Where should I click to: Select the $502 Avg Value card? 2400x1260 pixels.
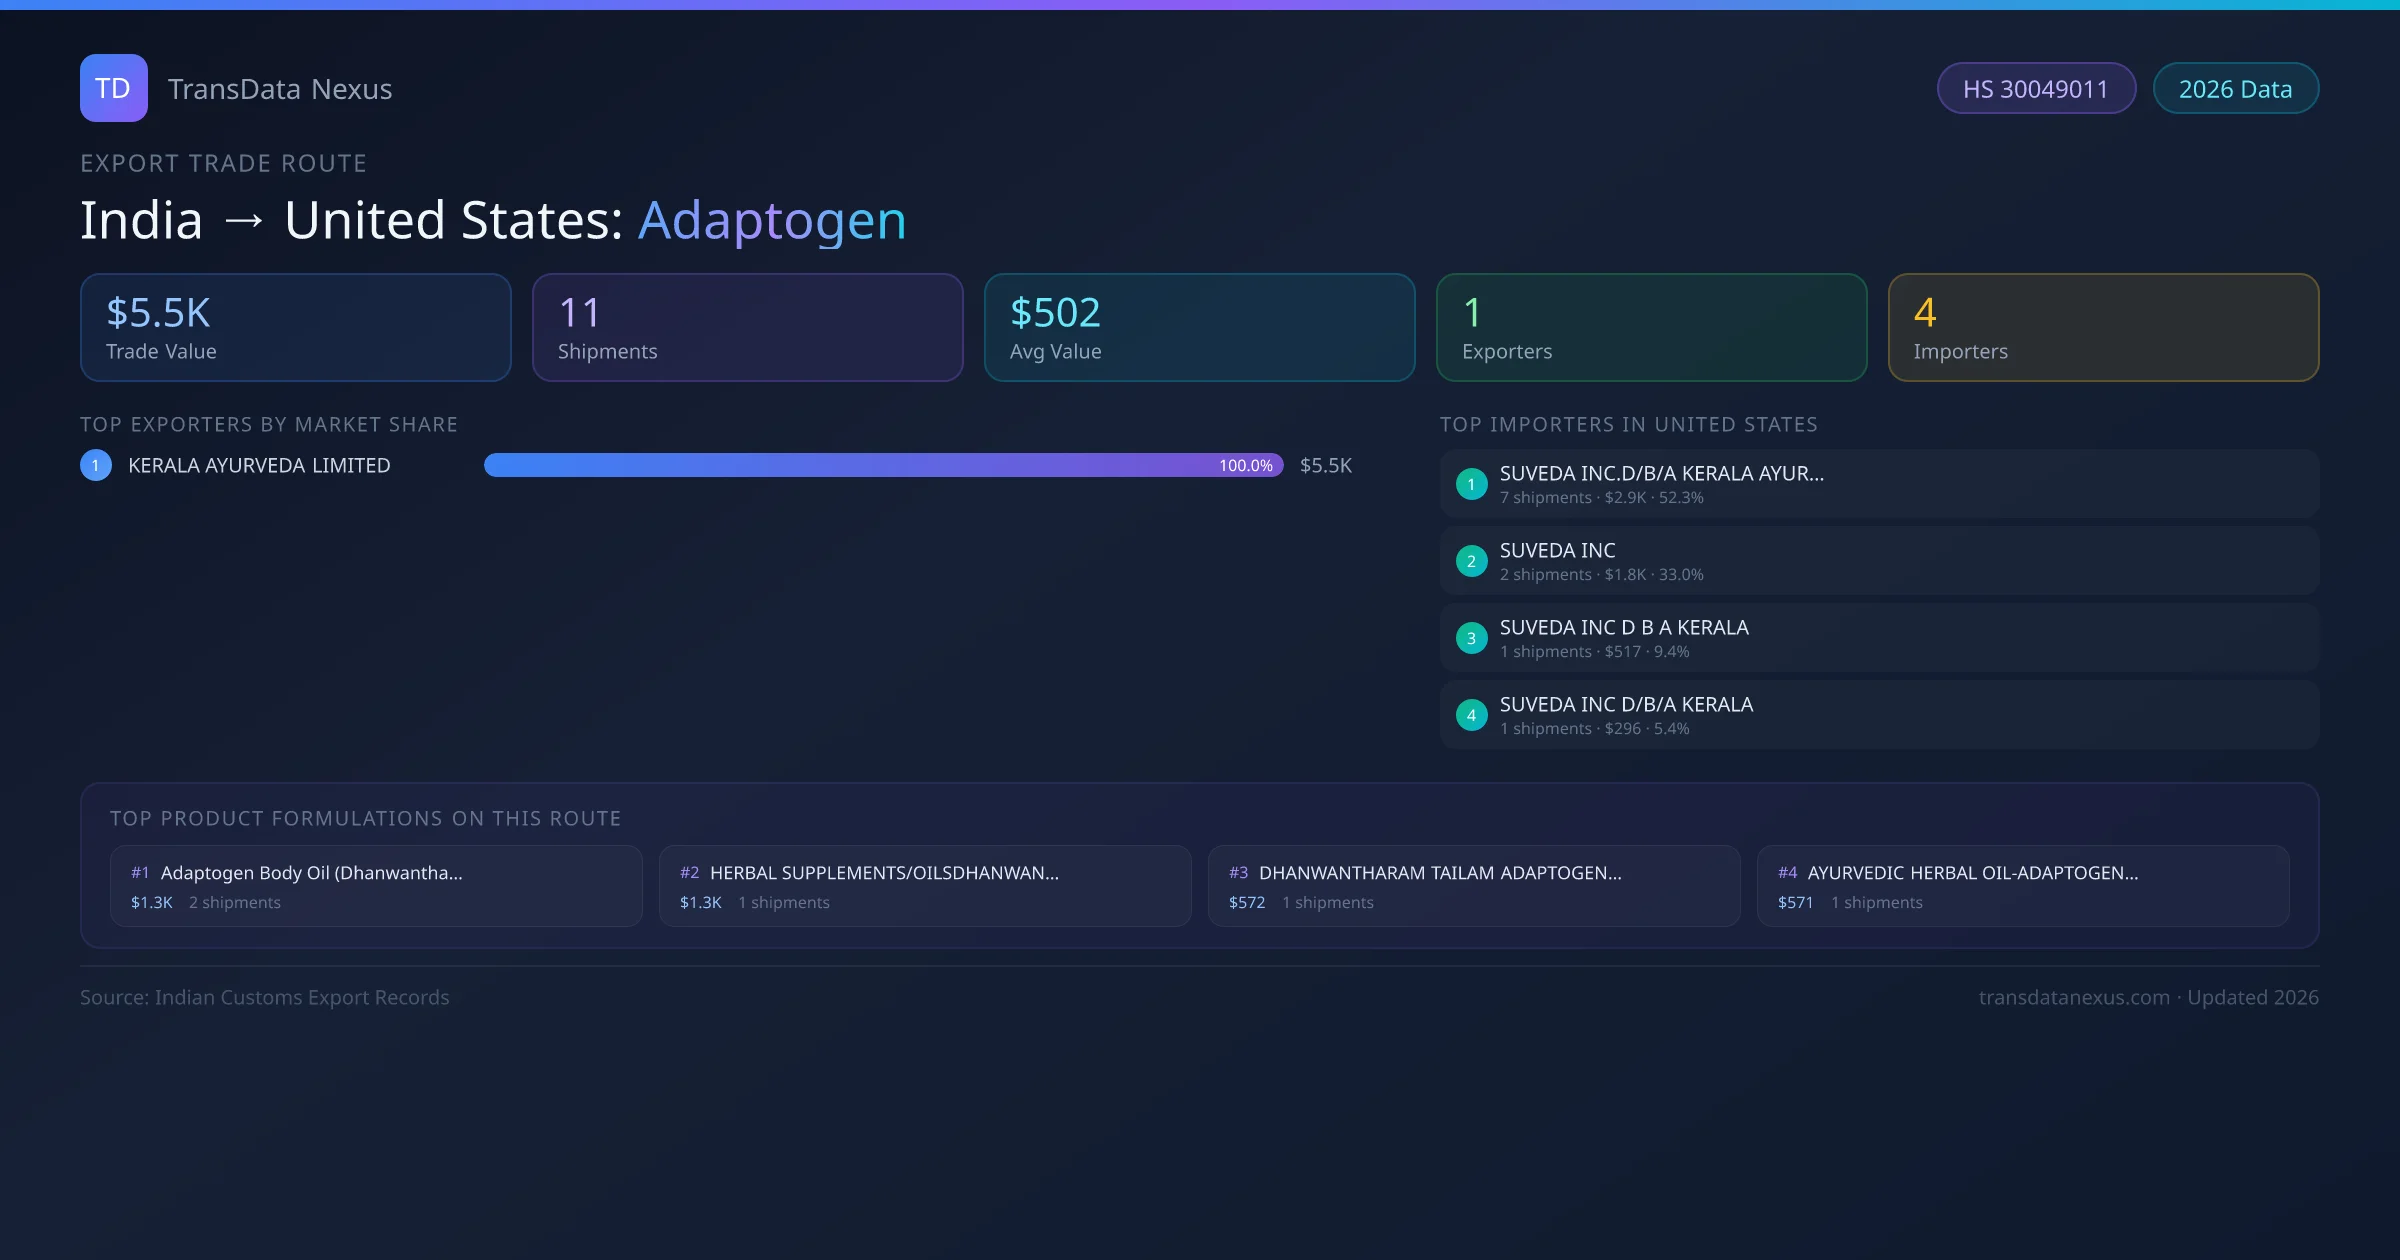[x=1199, y=327]
